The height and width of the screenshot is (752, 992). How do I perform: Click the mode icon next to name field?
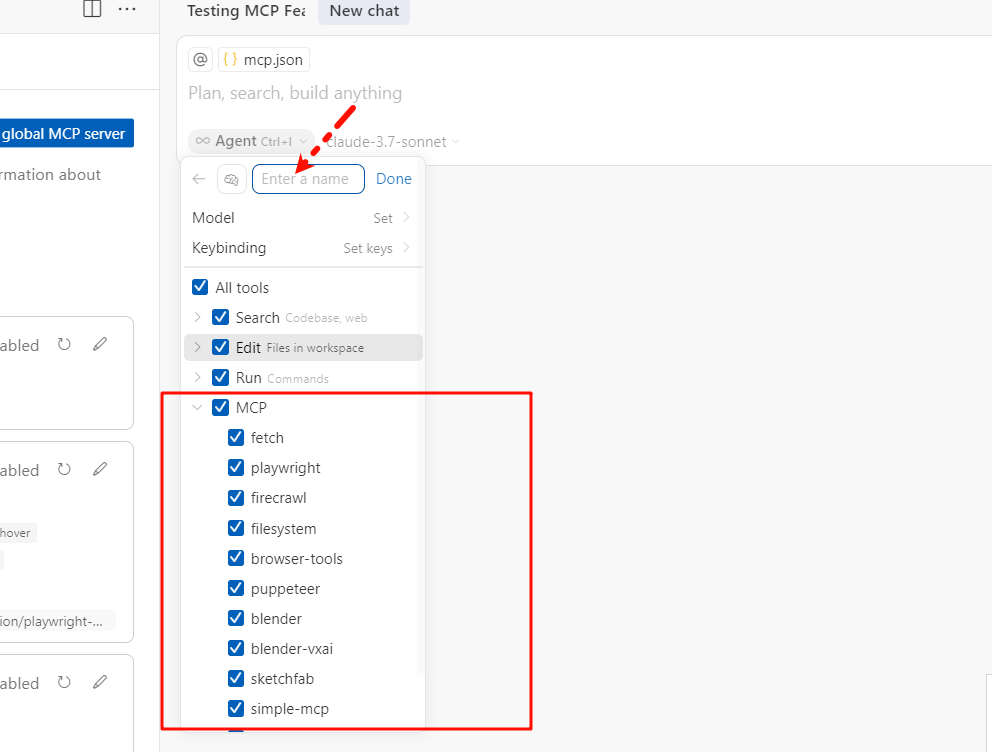pyautogui.click(x=232, y=180)
